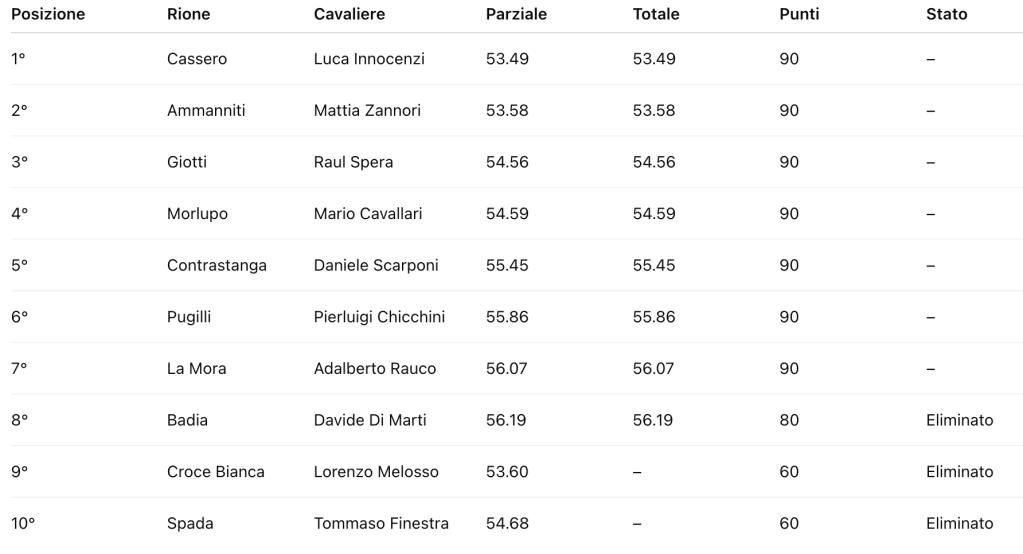Click the 80 points value for Badia
The width and height of the screenshot is (1023, 554).
pyautogui.click(x=789, y=420)
